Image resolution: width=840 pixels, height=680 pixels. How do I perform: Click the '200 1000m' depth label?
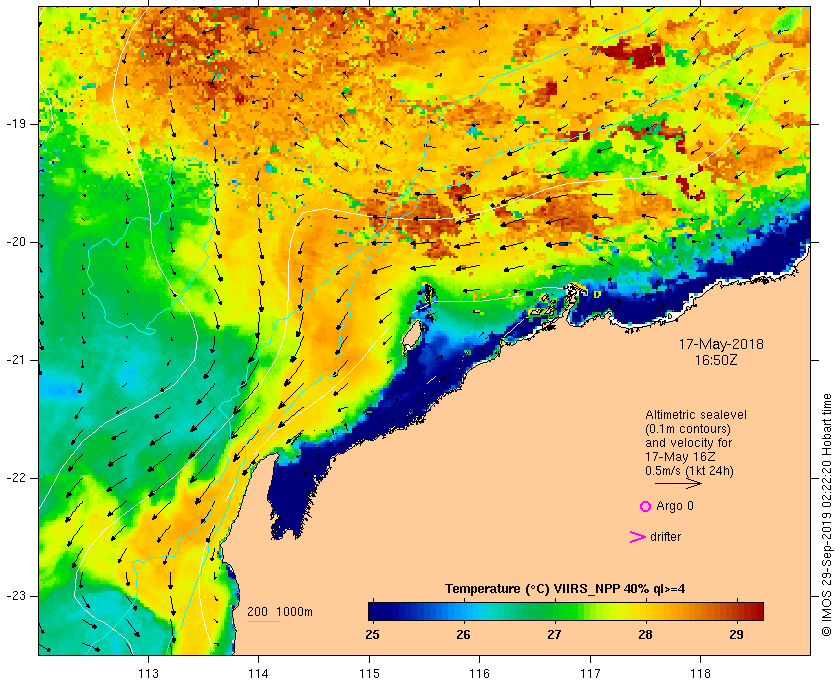coord(280,612)
